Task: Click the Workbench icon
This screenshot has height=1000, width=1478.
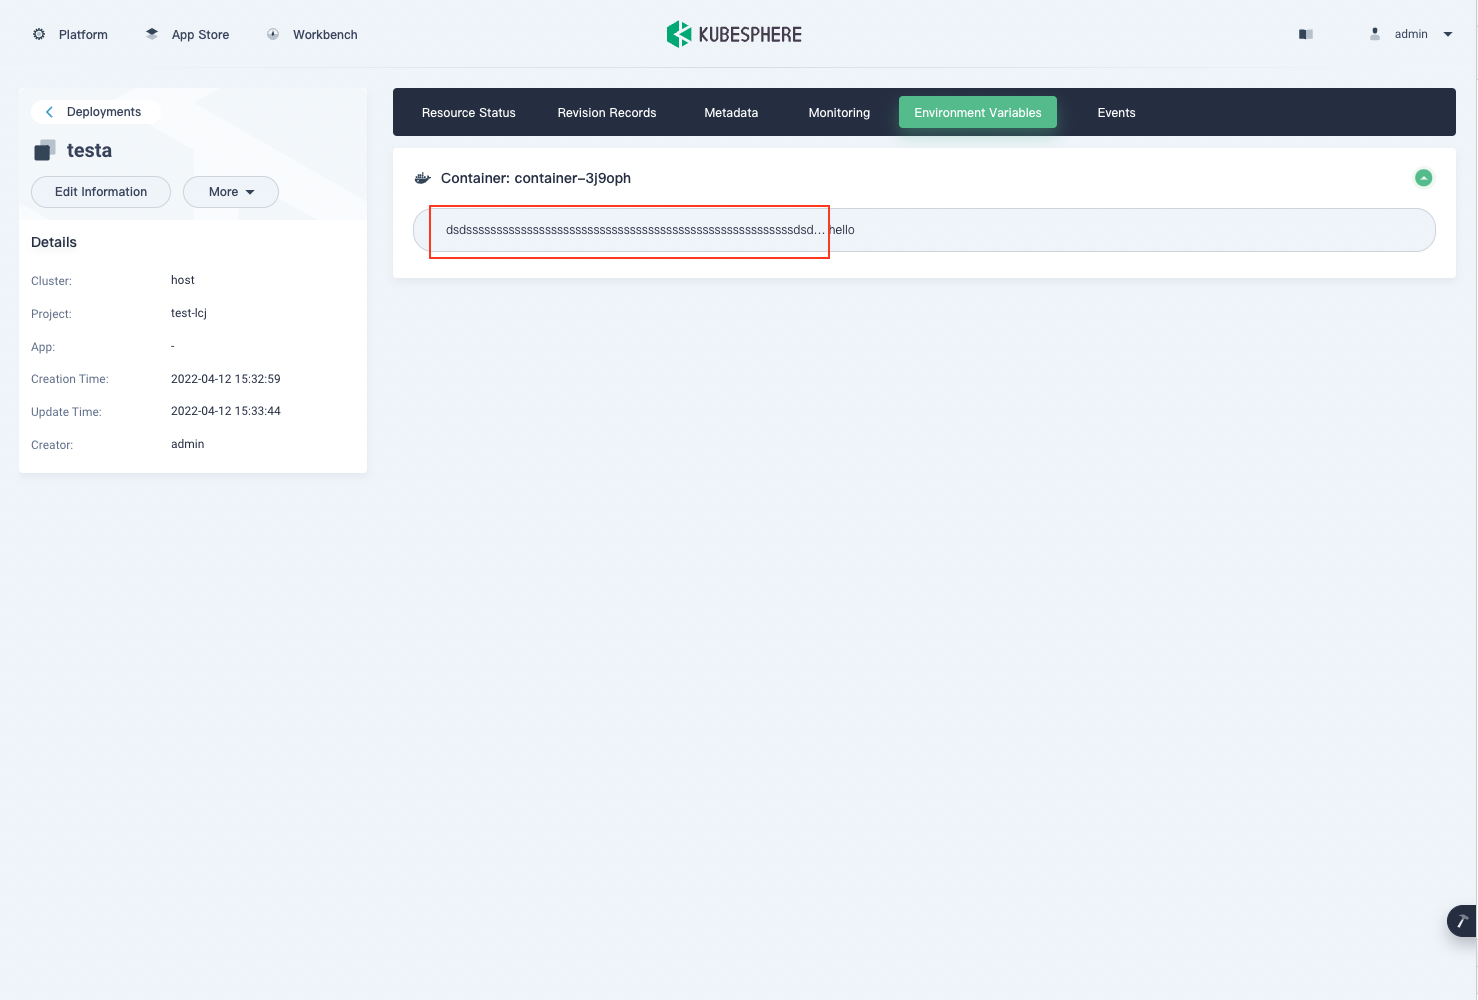Action: (x=272, y=33)
